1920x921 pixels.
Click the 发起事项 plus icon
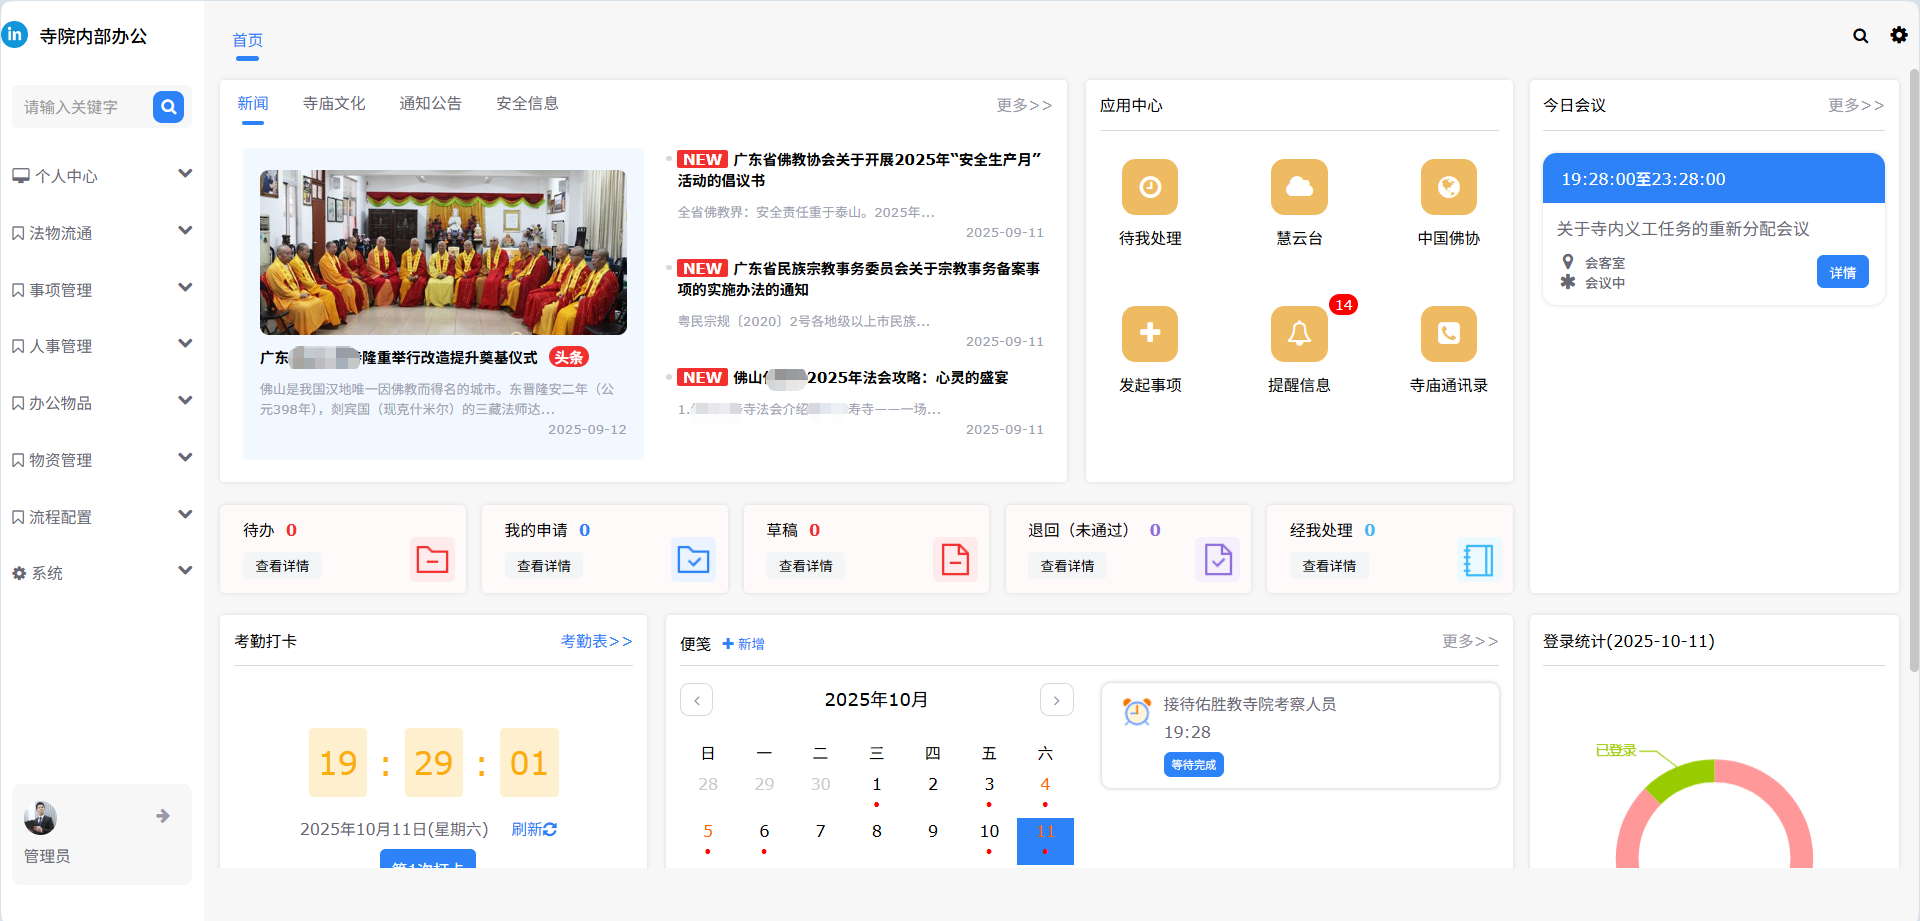click(x=1149, y=334)
